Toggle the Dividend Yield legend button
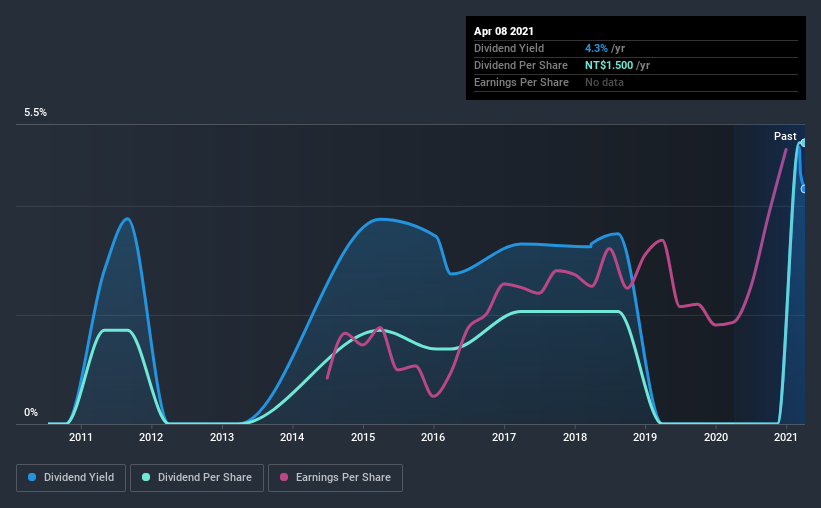821x508 pixels. pos(71,478)
